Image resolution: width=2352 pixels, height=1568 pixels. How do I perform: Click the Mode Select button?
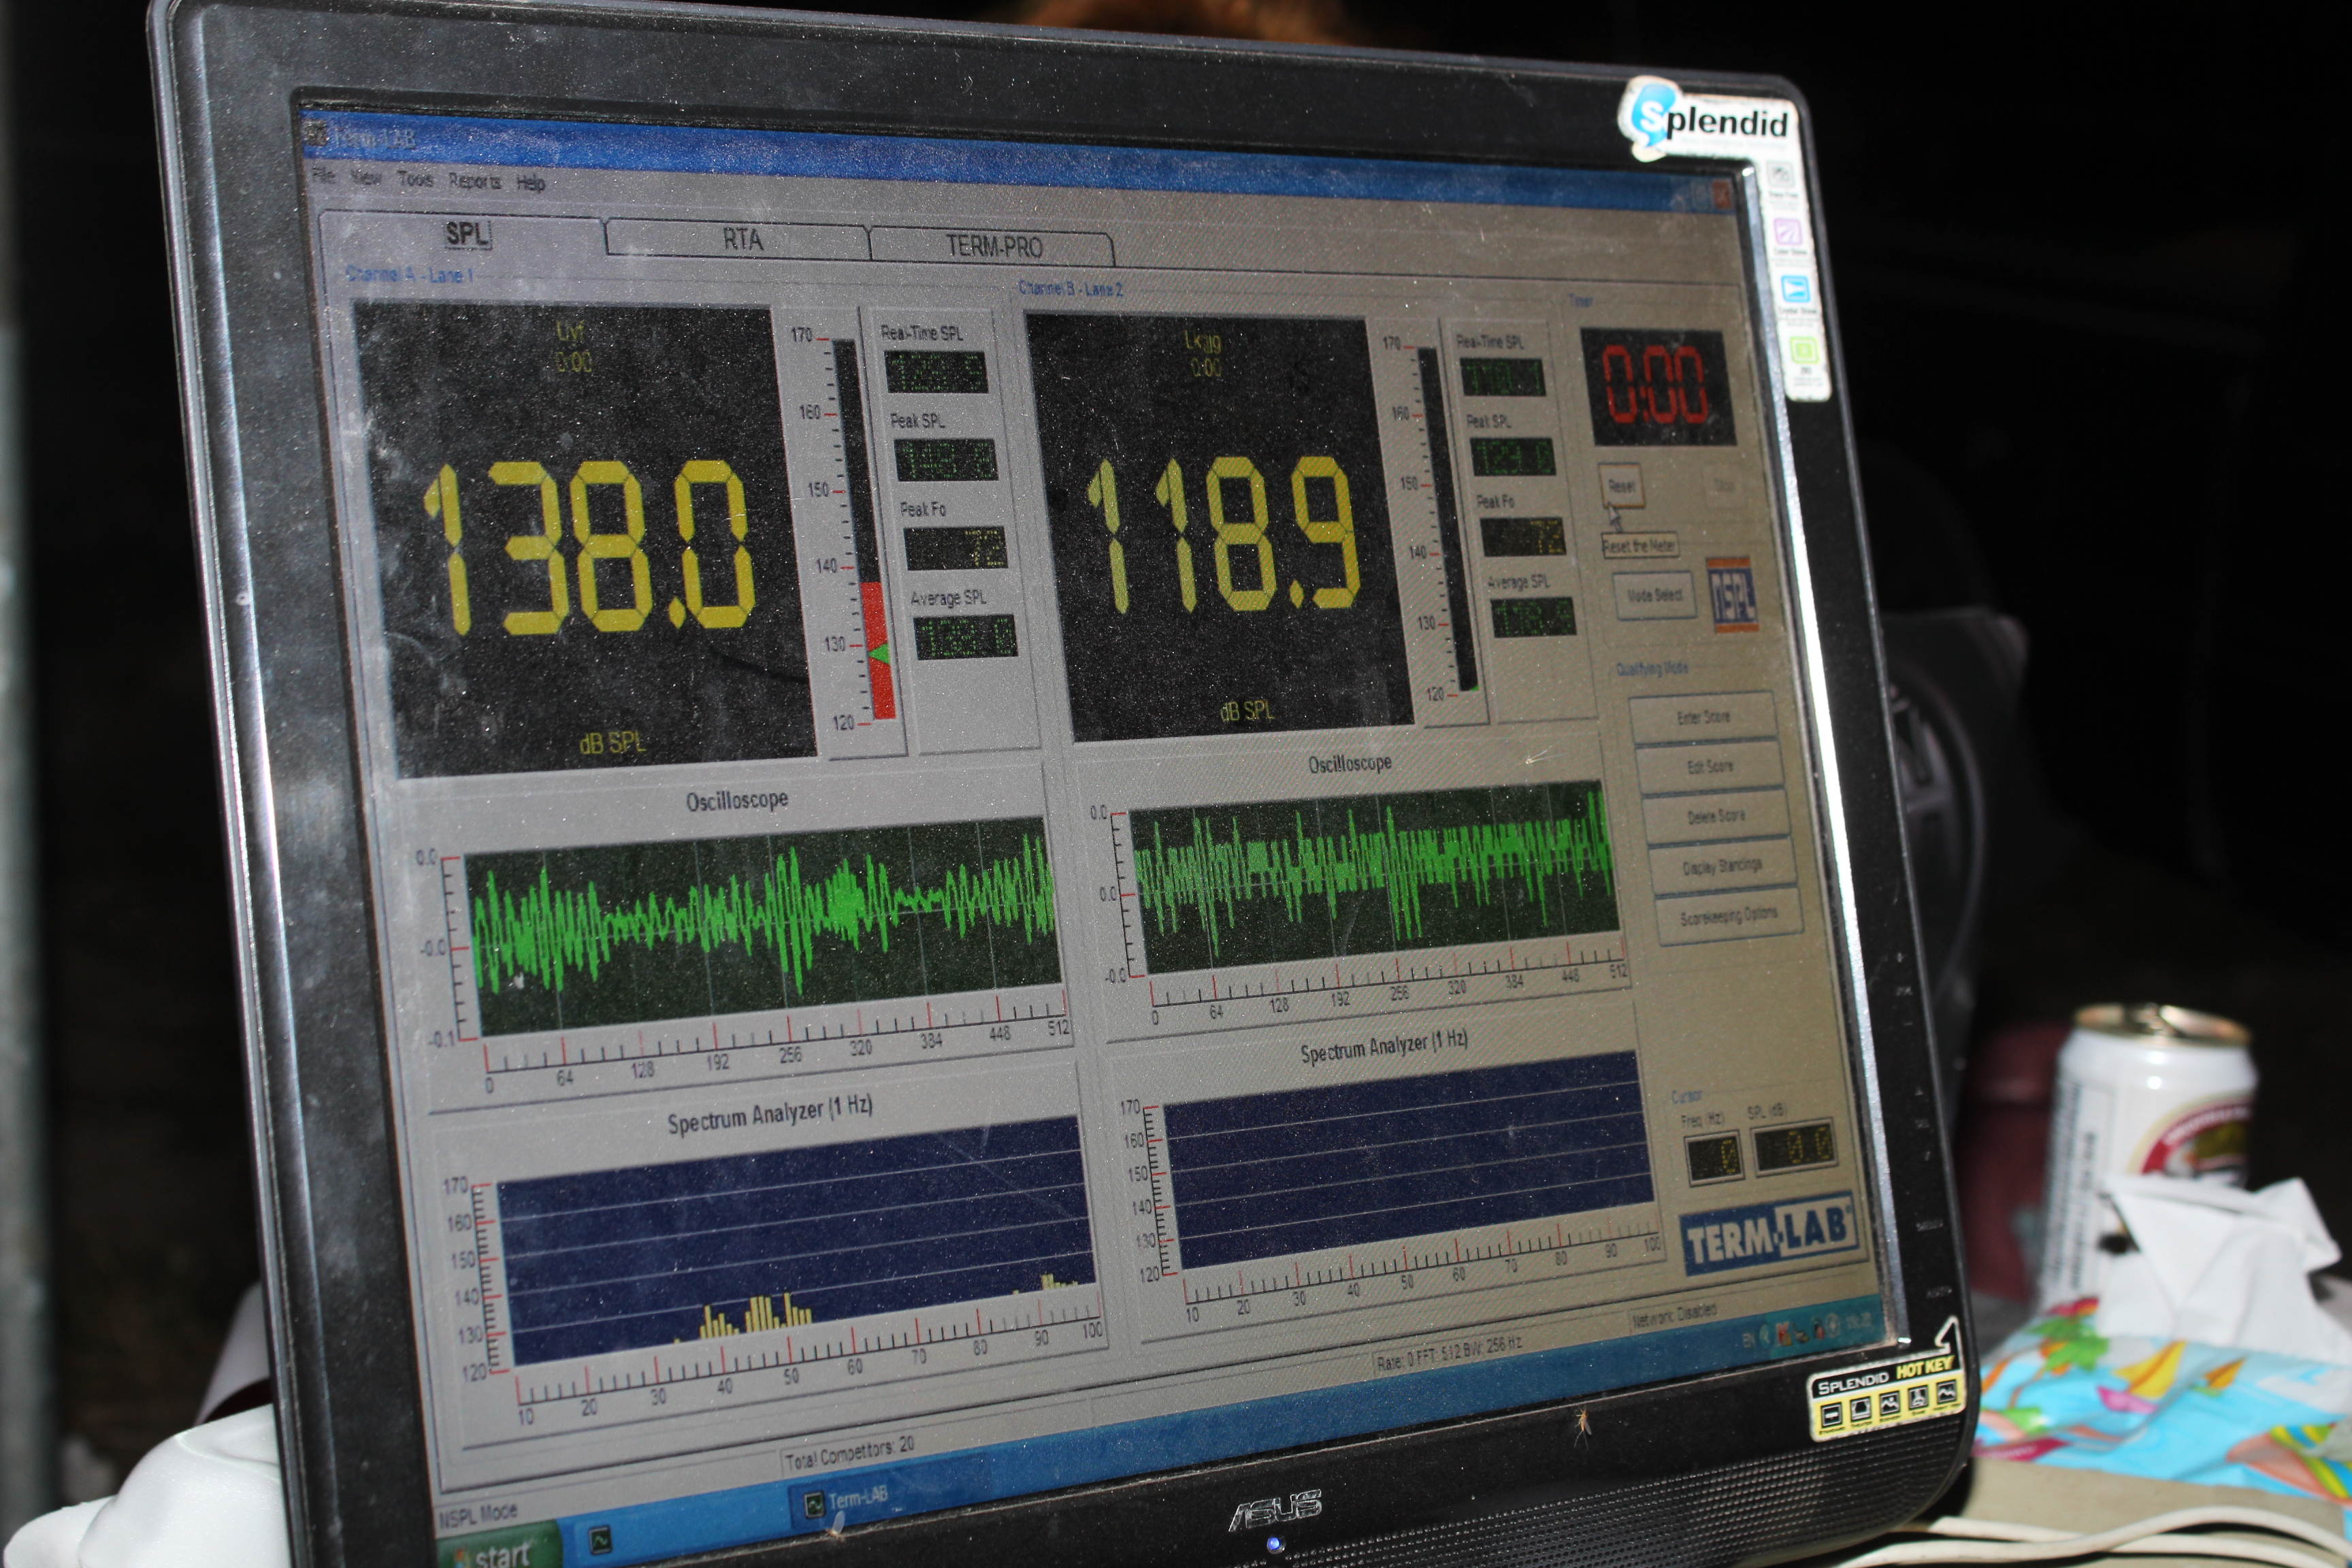(x=1654, y=595)
